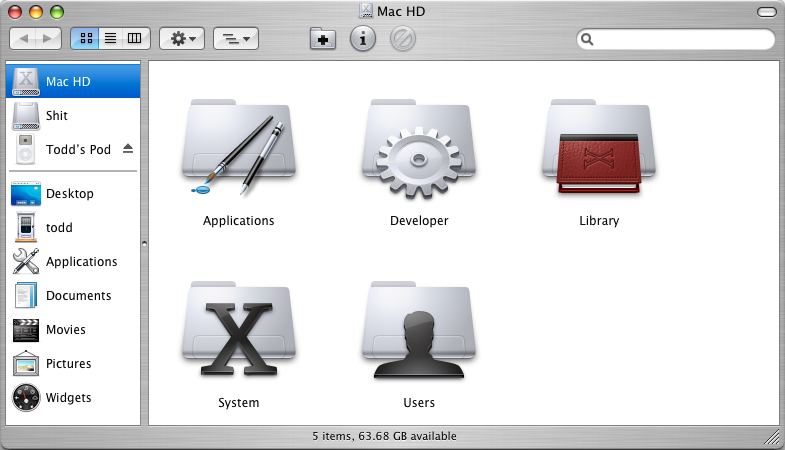Click the New Folder toolbar icon
785x450 pixels.
tap(323, 39)
